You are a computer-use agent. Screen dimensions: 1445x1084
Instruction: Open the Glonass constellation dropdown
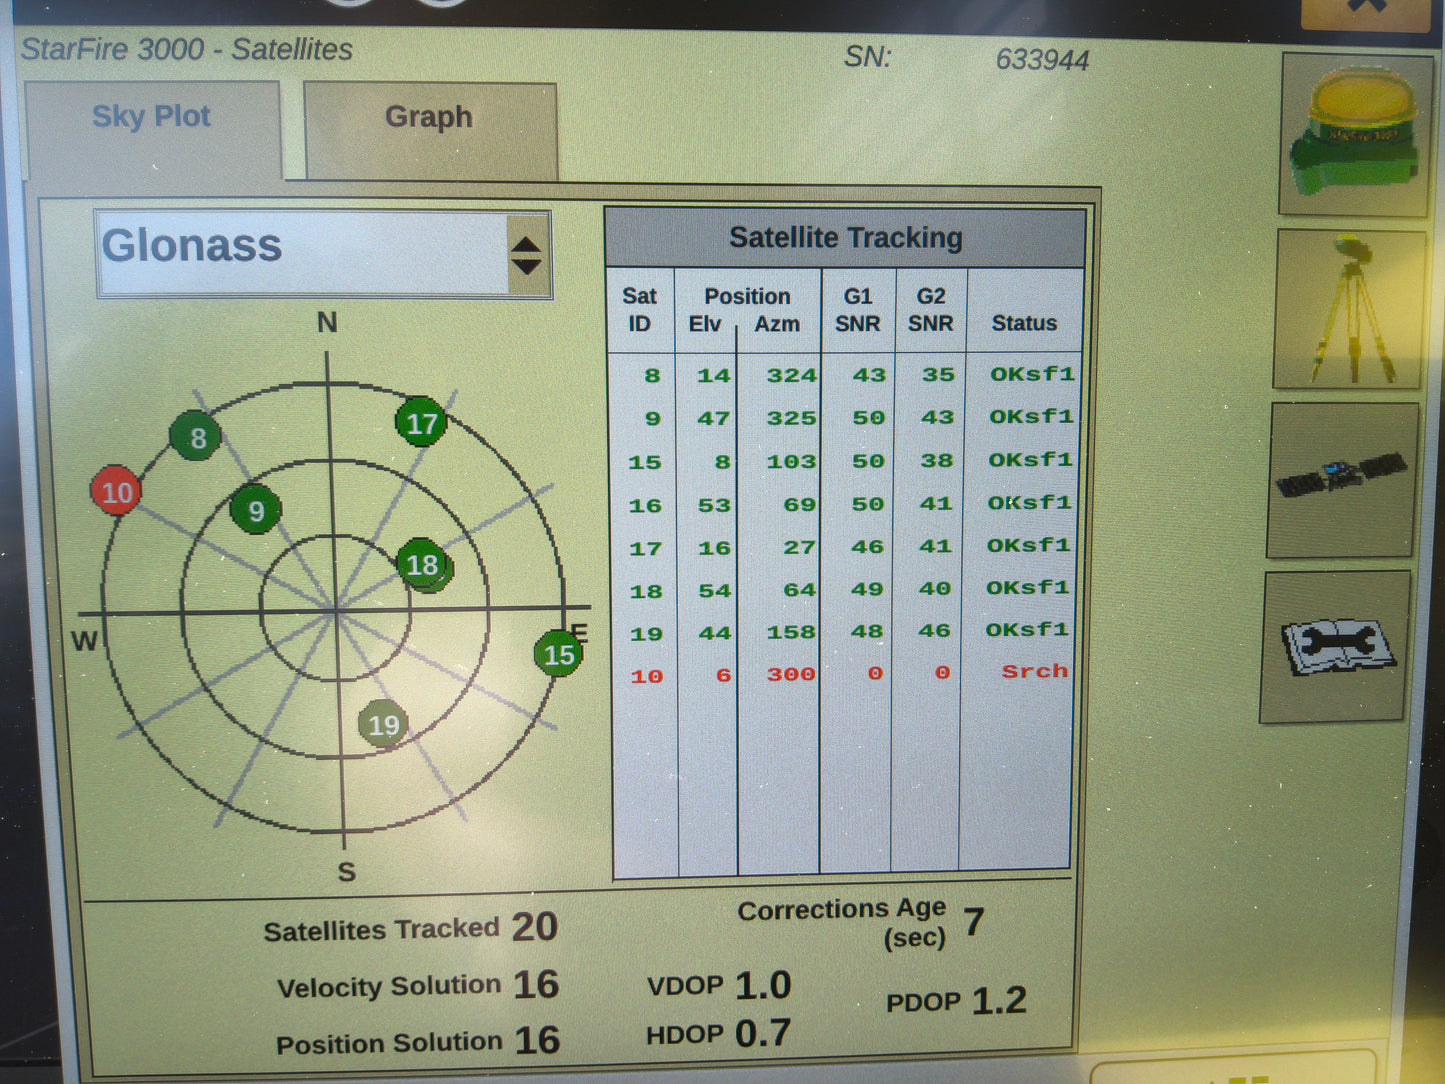[323, 254]
